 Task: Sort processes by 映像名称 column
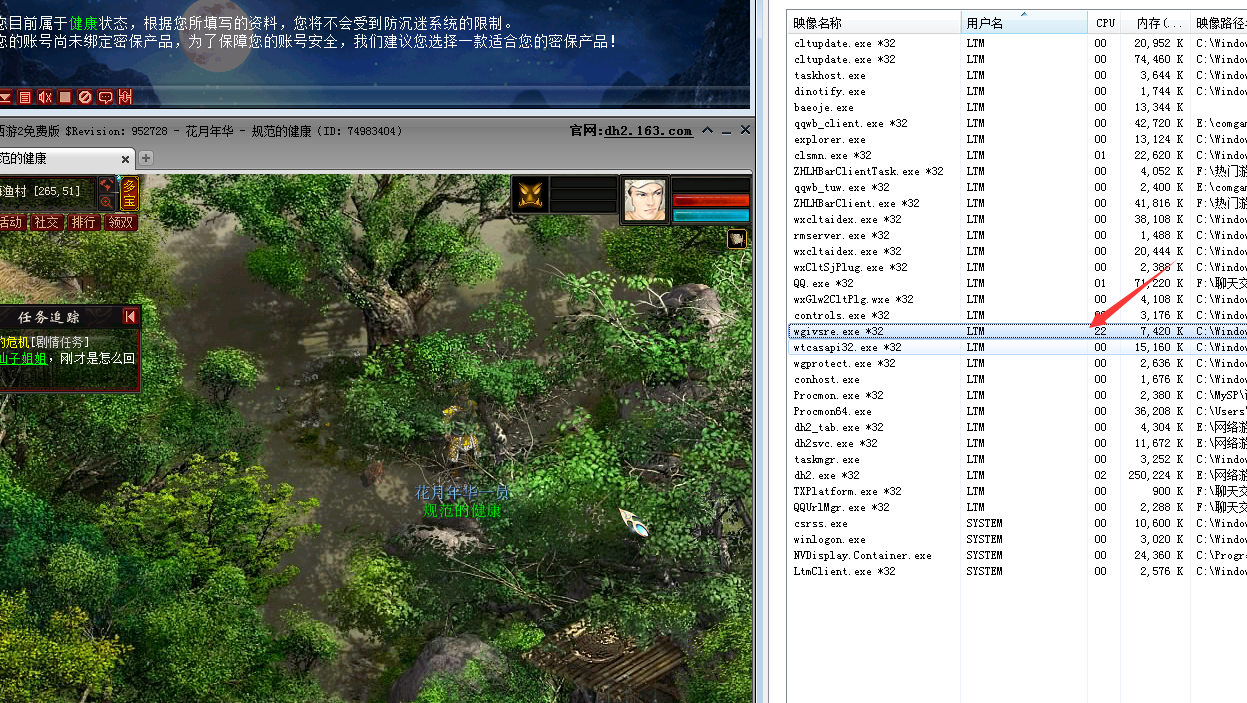[874, 23]
